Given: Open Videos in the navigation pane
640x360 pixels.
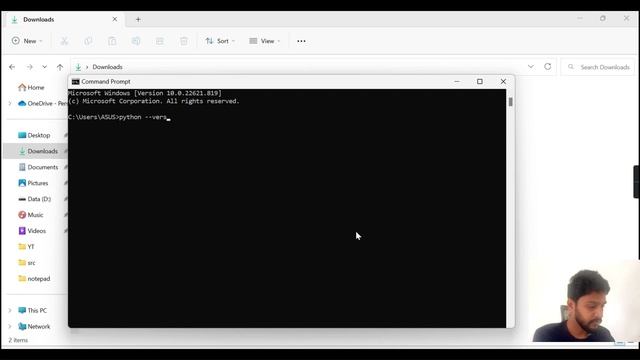Looking at the screenshot, I should (x=32, y=231).
